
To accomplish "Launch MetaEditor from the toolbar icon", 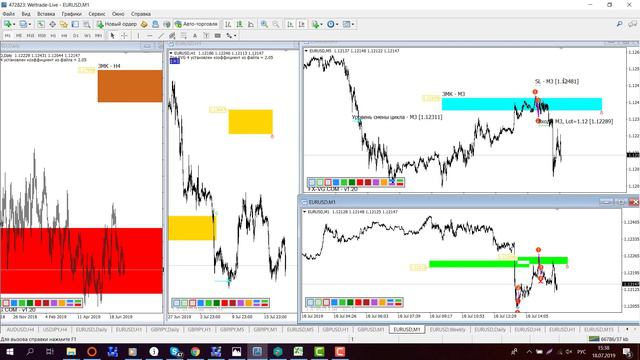I will pyautogui.click(x=144, y=24).
